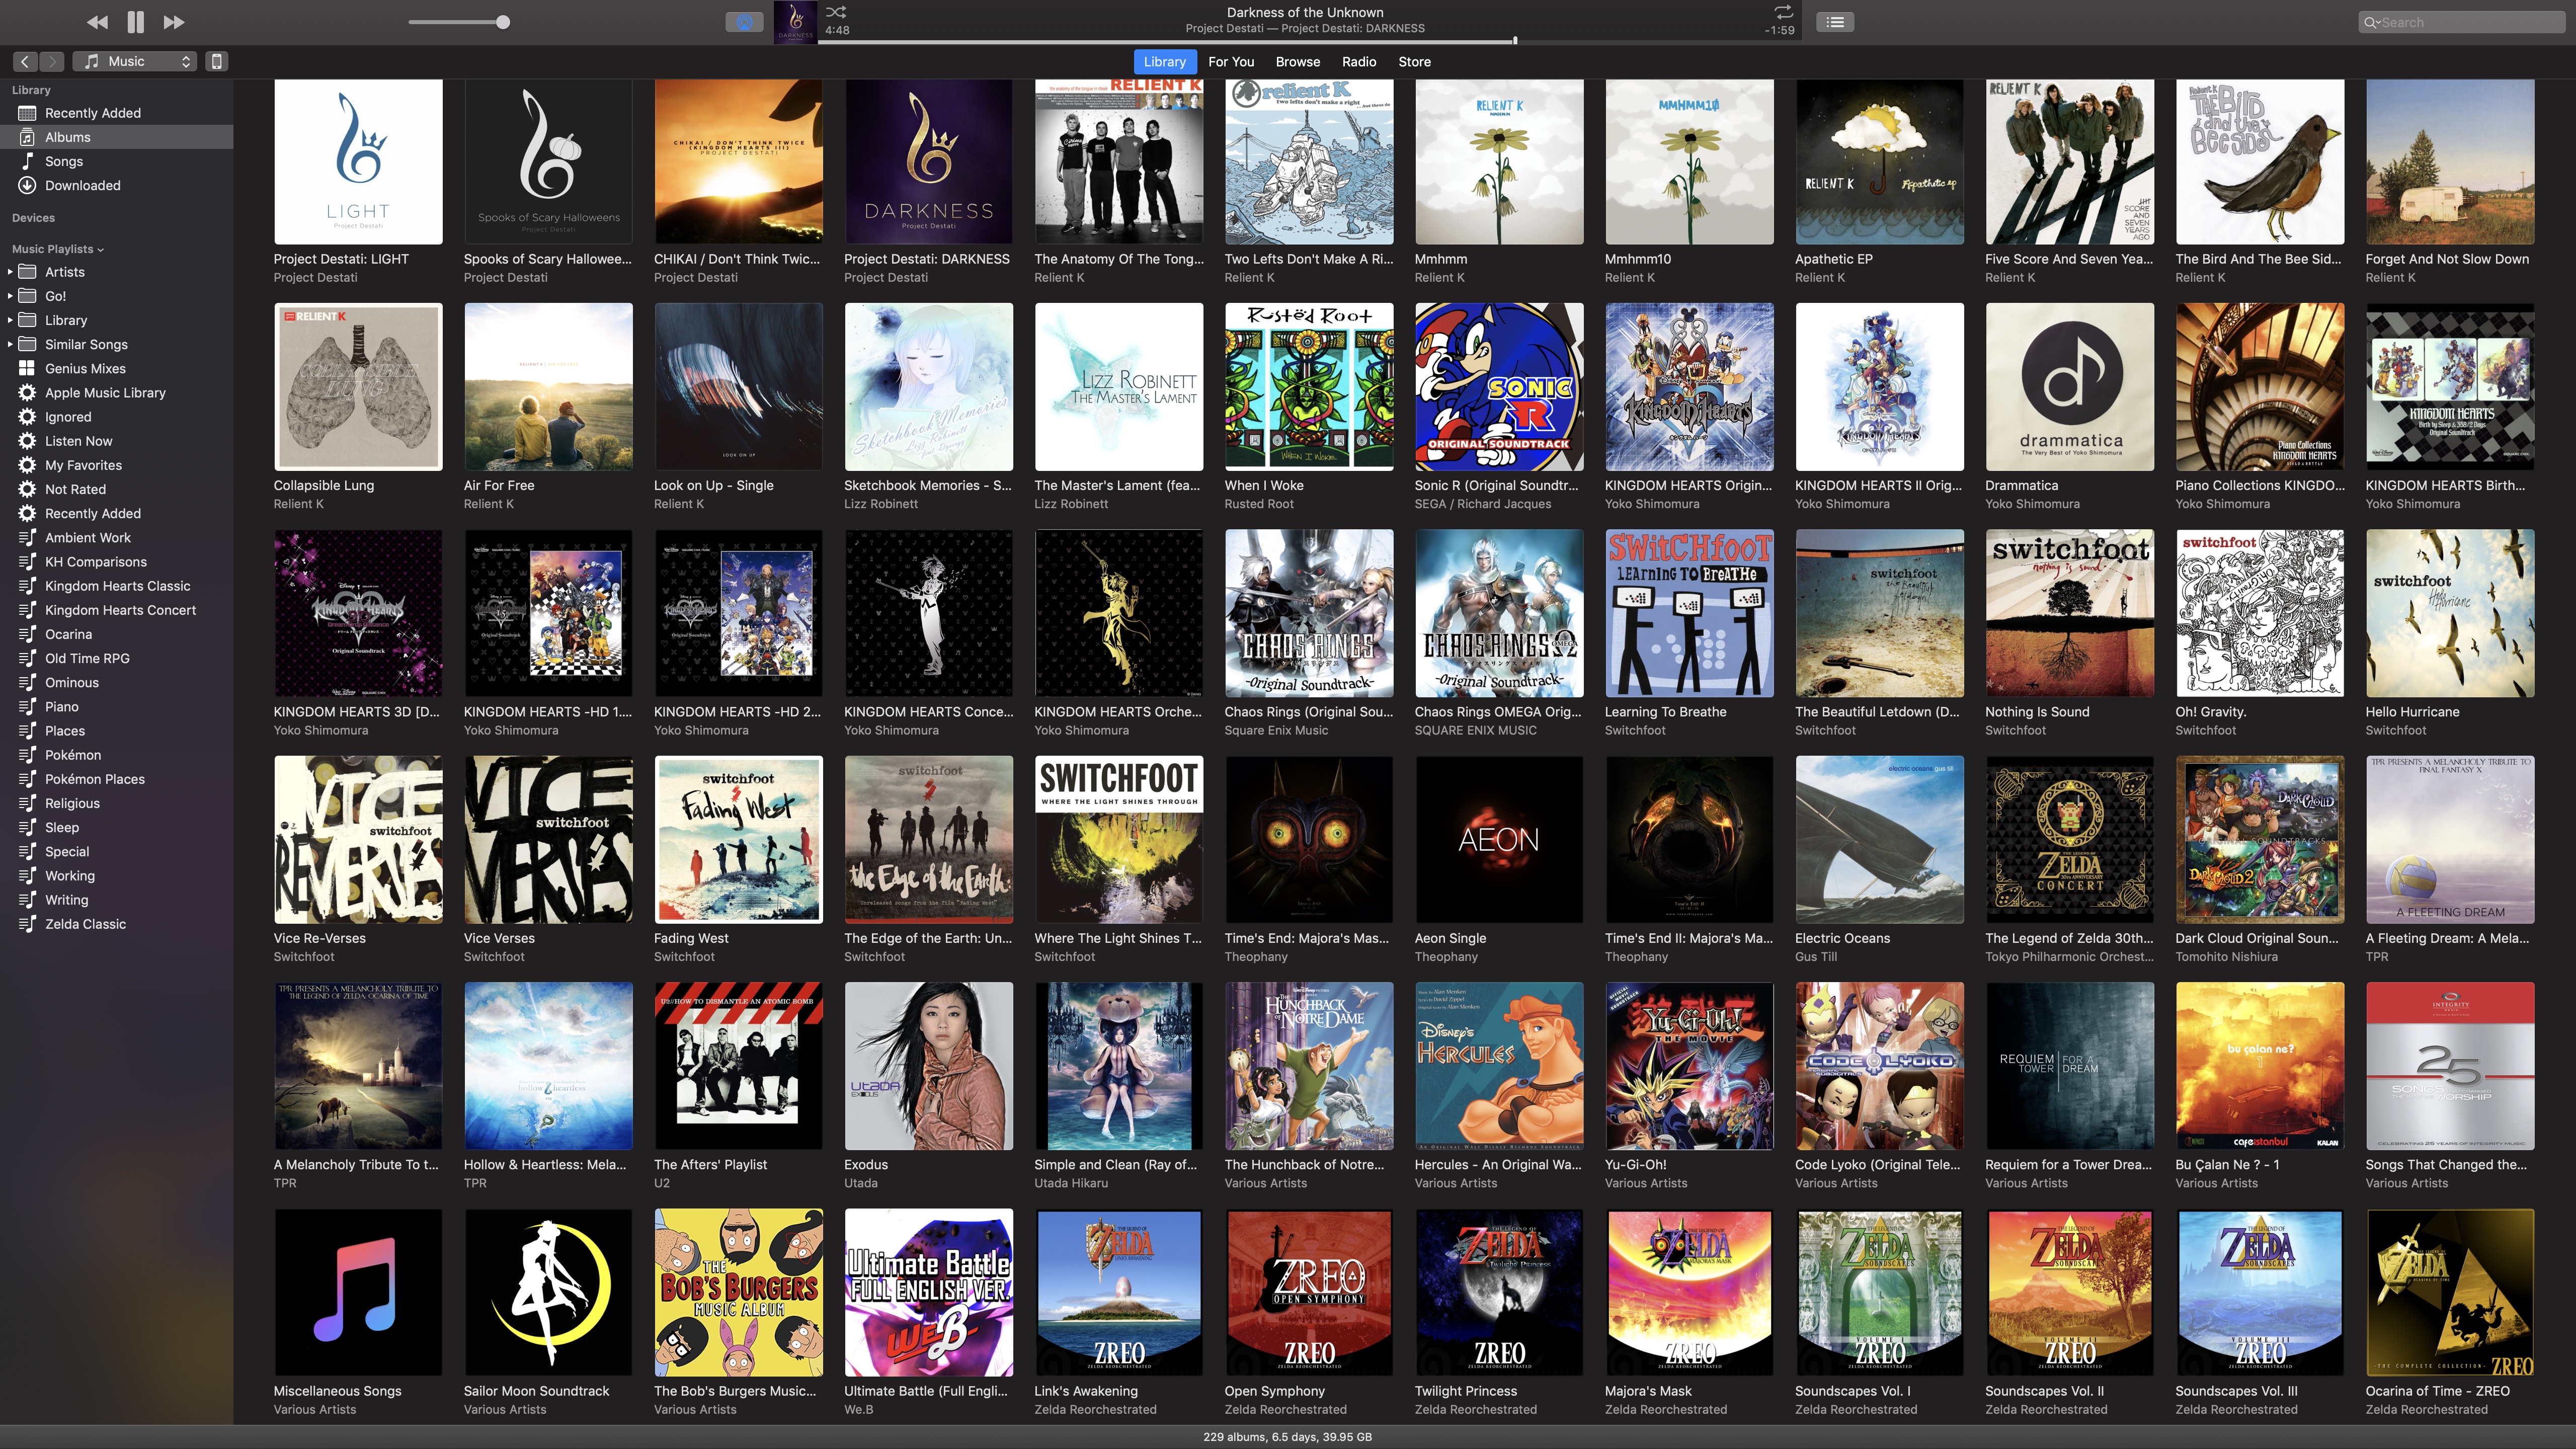The height and width of the screenshot is (1449, 2576).
Task: Expand the Similar Songs folder
Action: click(10, 344)
